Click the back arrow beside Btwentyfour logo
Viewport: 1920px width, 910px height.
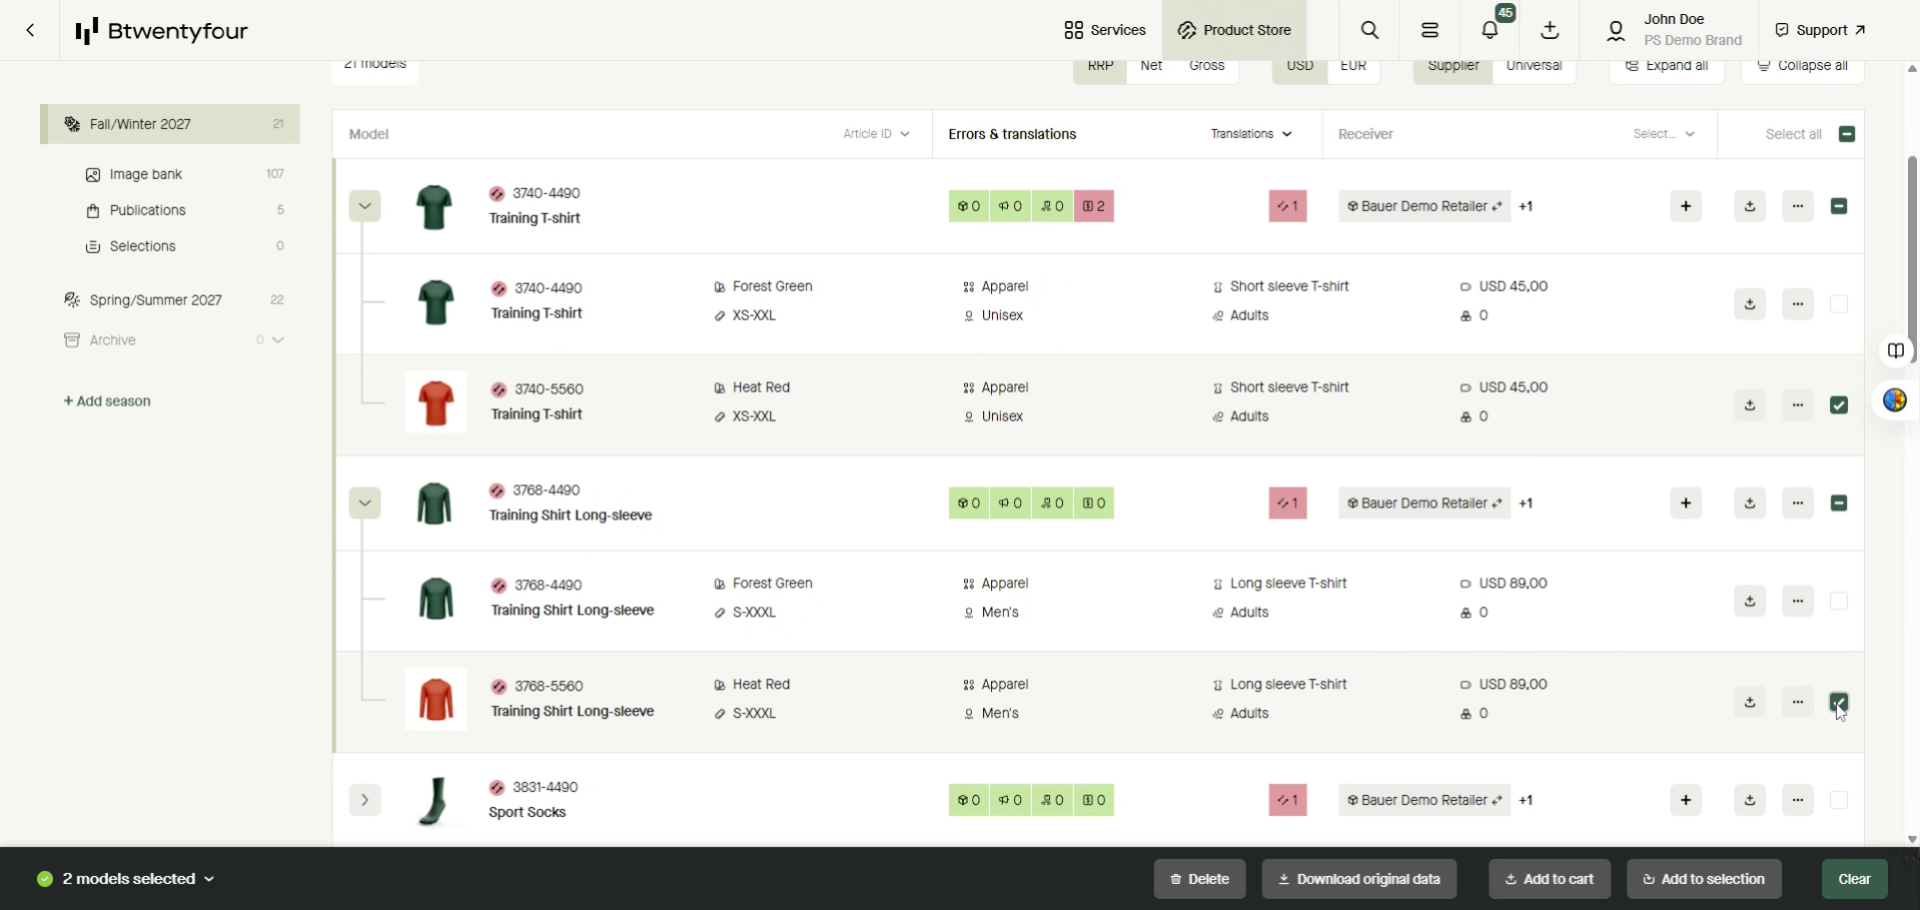tap(31, 30)
